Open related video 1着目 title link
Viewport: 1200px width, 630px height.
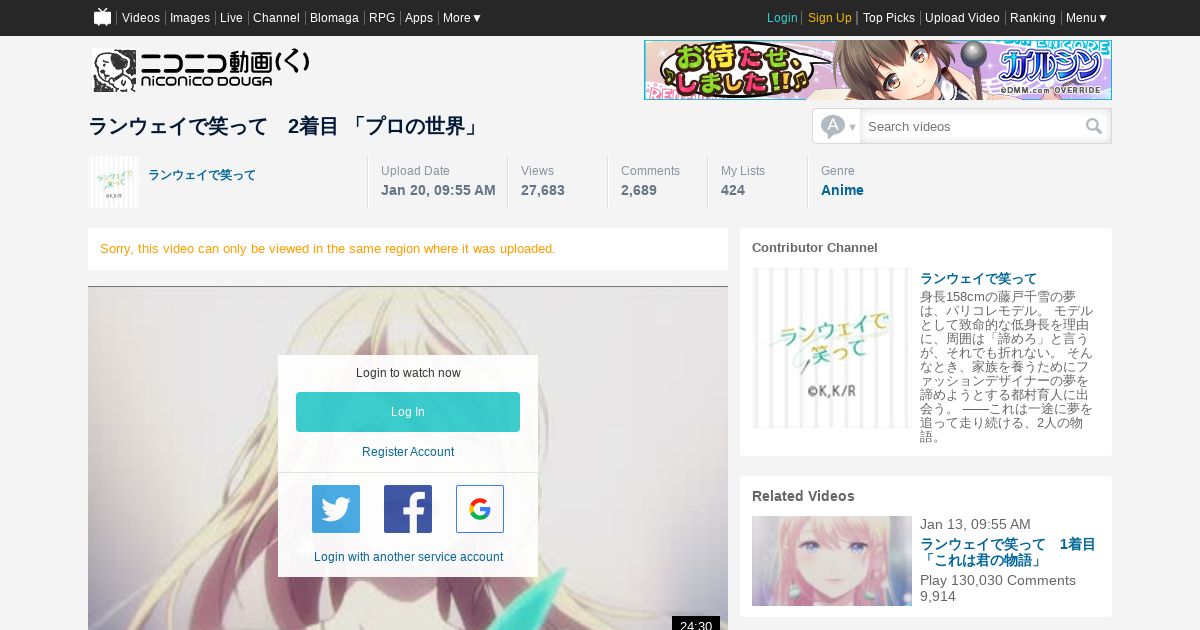coord(1008,552)
